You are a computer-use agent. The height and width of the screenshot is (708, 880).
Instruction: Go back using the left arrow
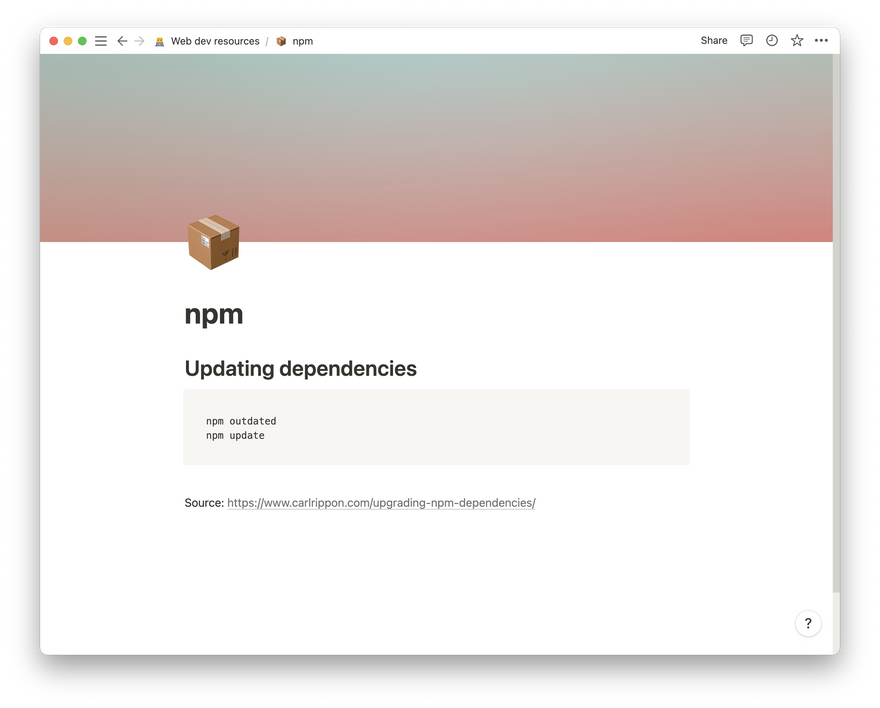[122, 41]
